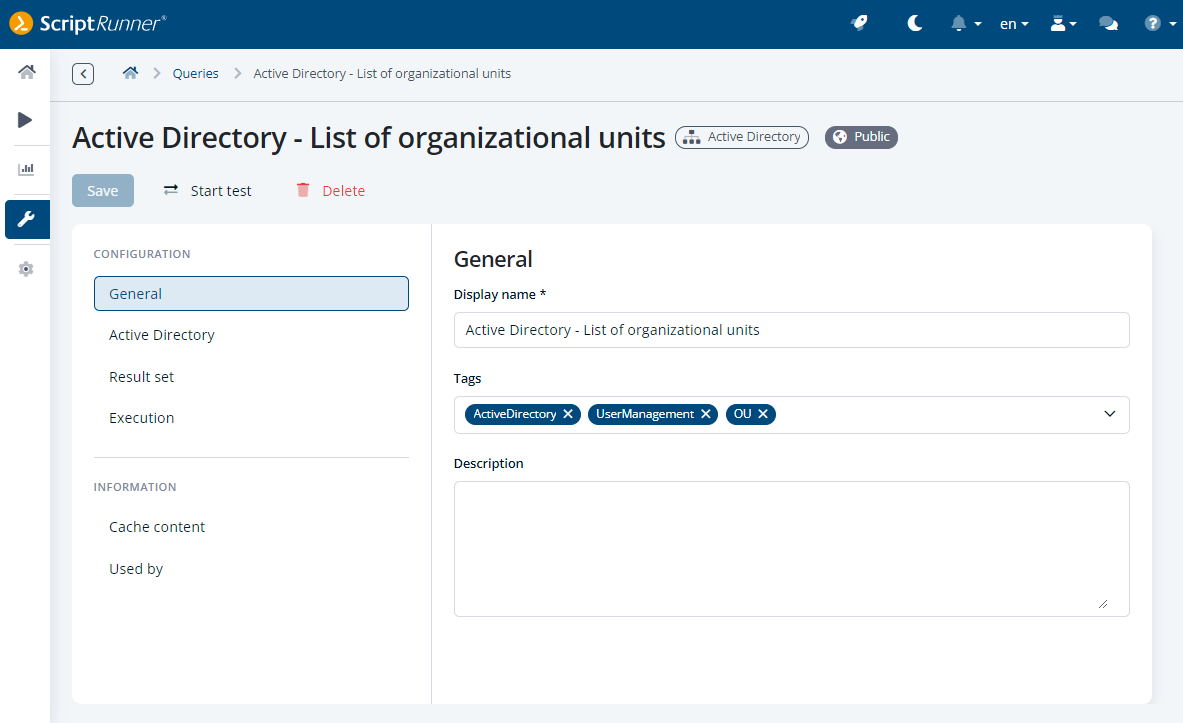Open the help question mark menu
Screen dimensions: 1183x723
(1160, 24)
